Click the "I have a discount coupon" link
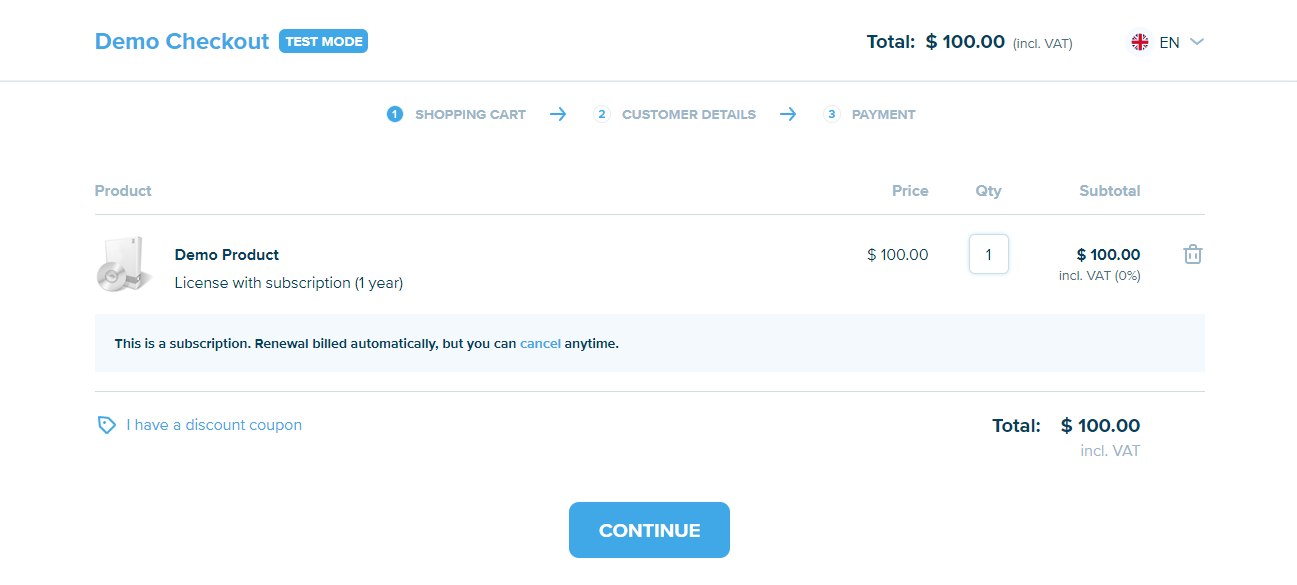The height and width of the screenshot is (585, 1297). point(214,425)
